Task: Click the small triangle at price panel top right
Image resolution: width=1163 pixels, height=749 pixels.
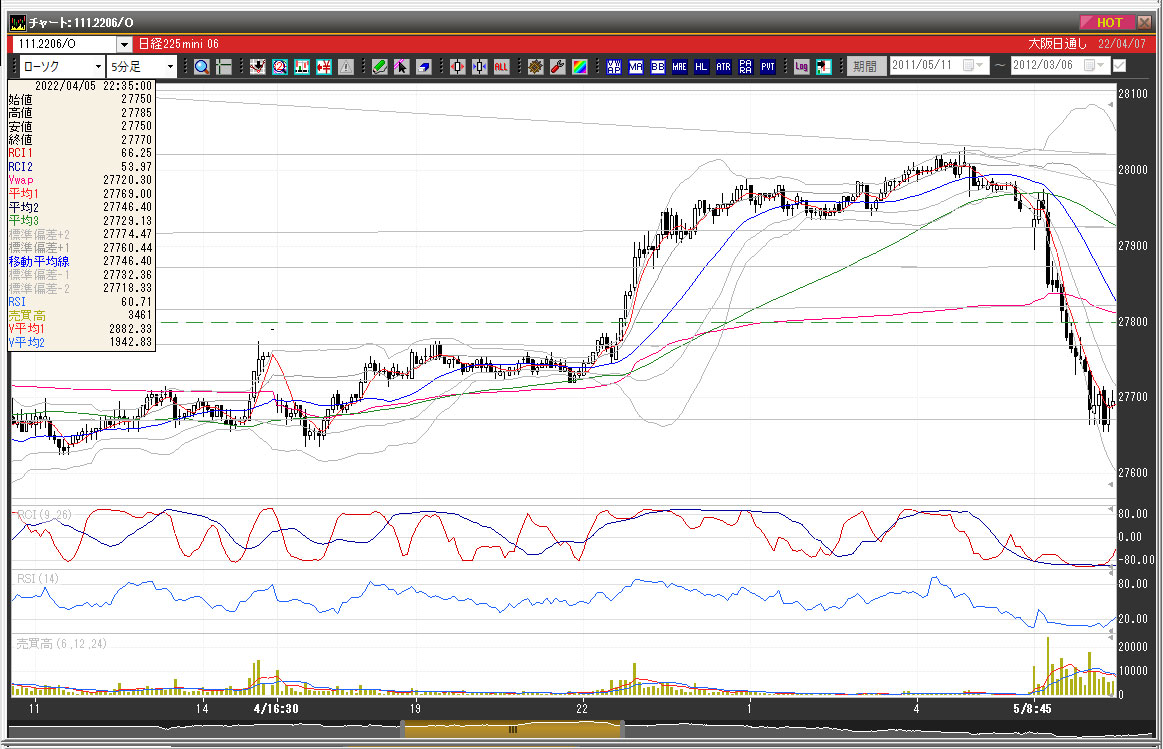Action: (x=1110, y=105)
